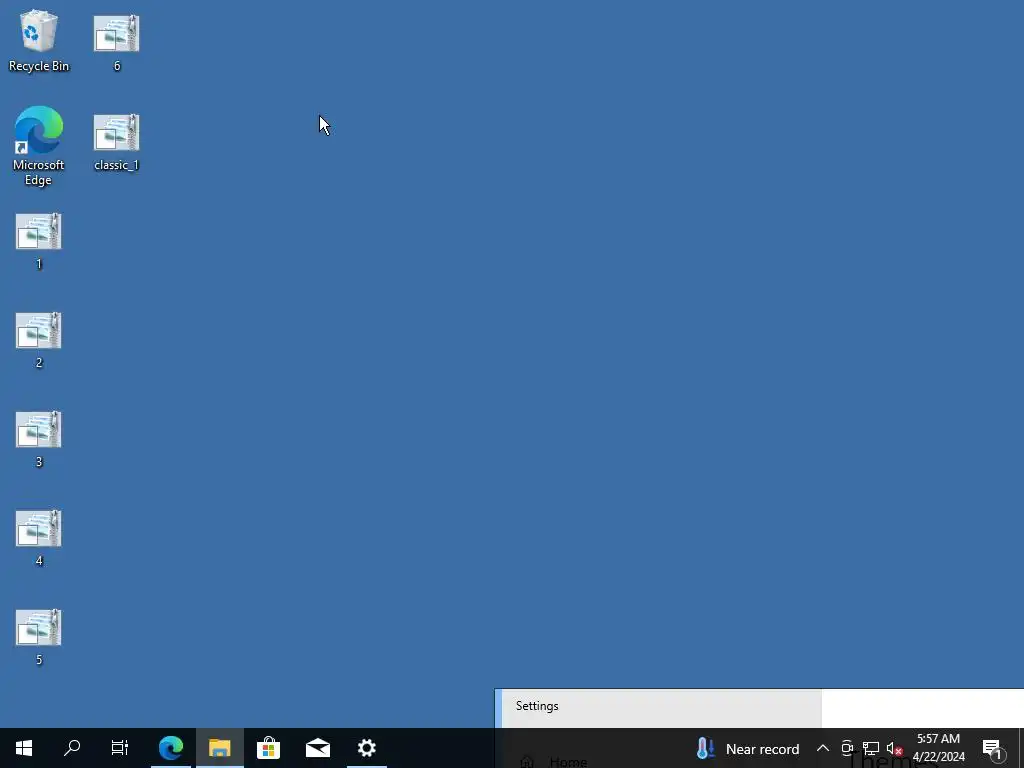Open the Recycle Bin desktop icon

tap(39, 40)
